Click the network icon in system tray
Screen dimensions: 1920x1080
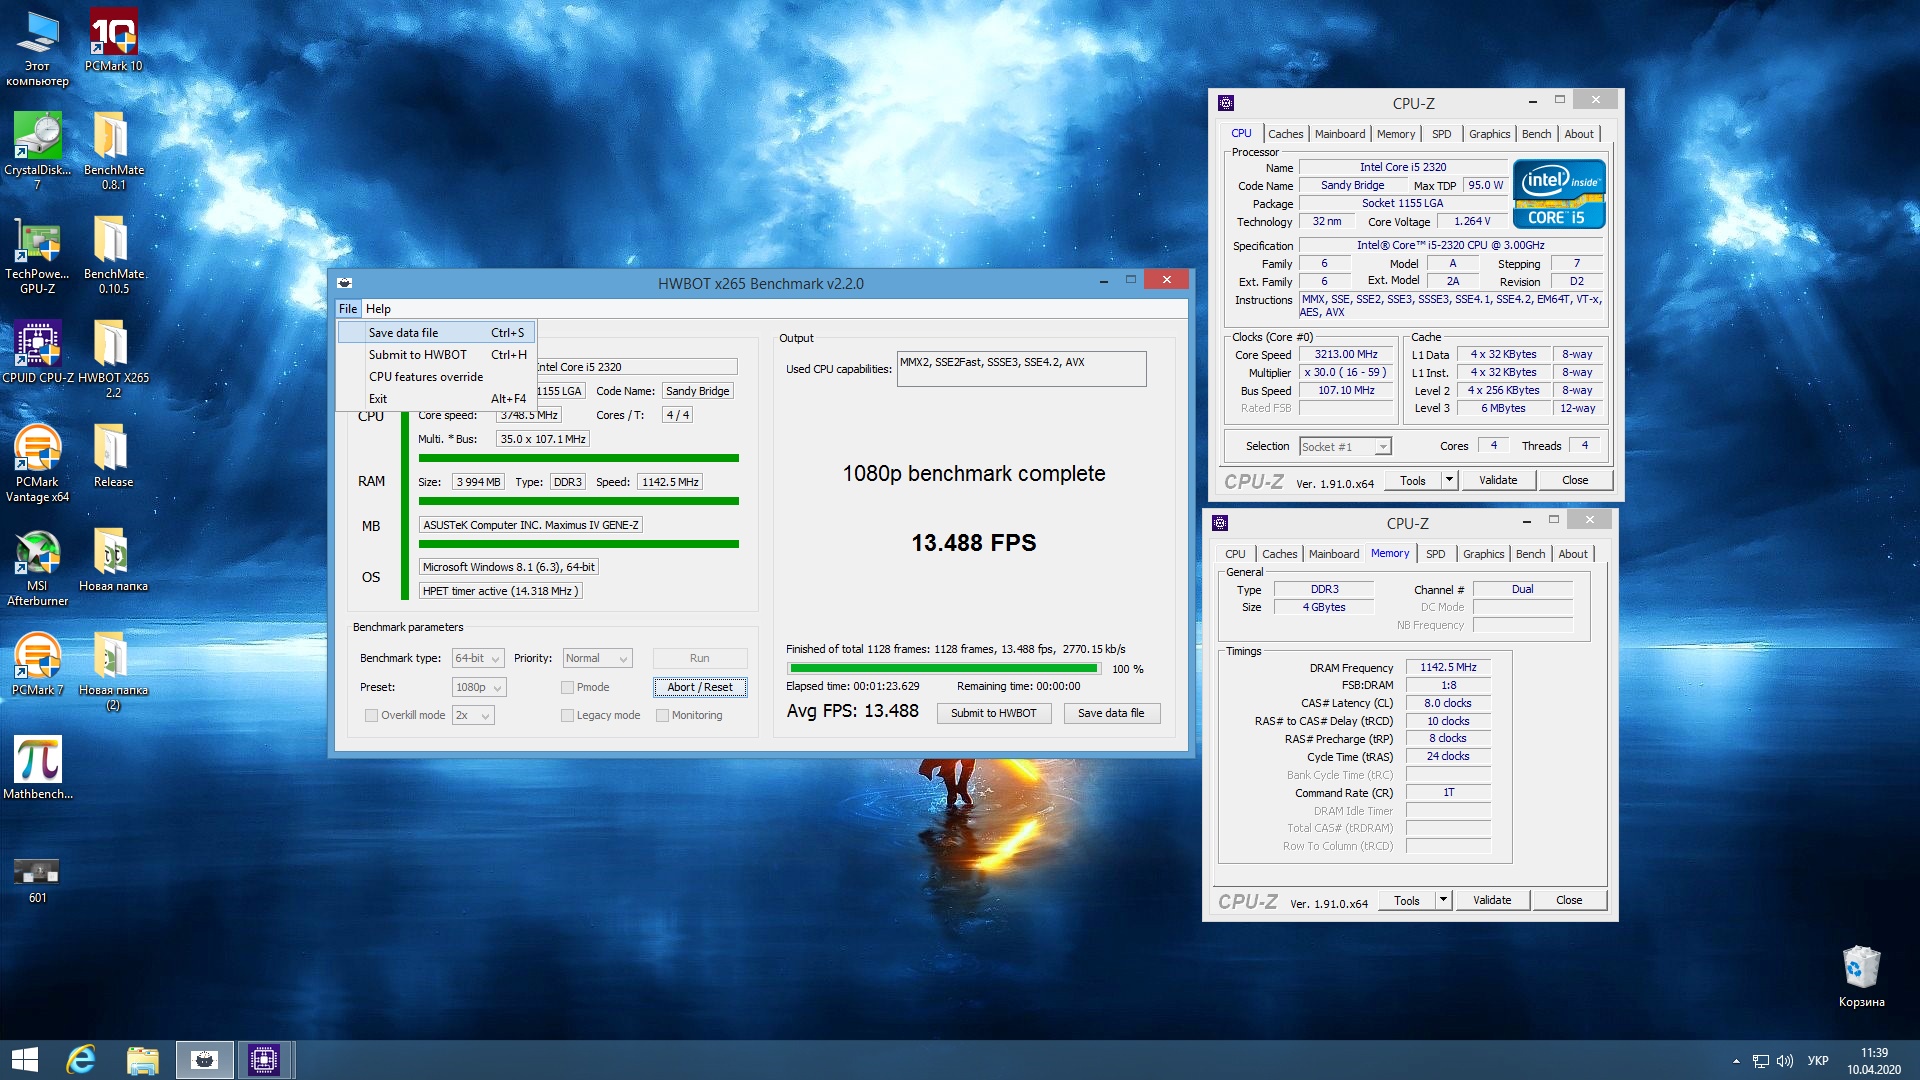tap(1761, 1061)
